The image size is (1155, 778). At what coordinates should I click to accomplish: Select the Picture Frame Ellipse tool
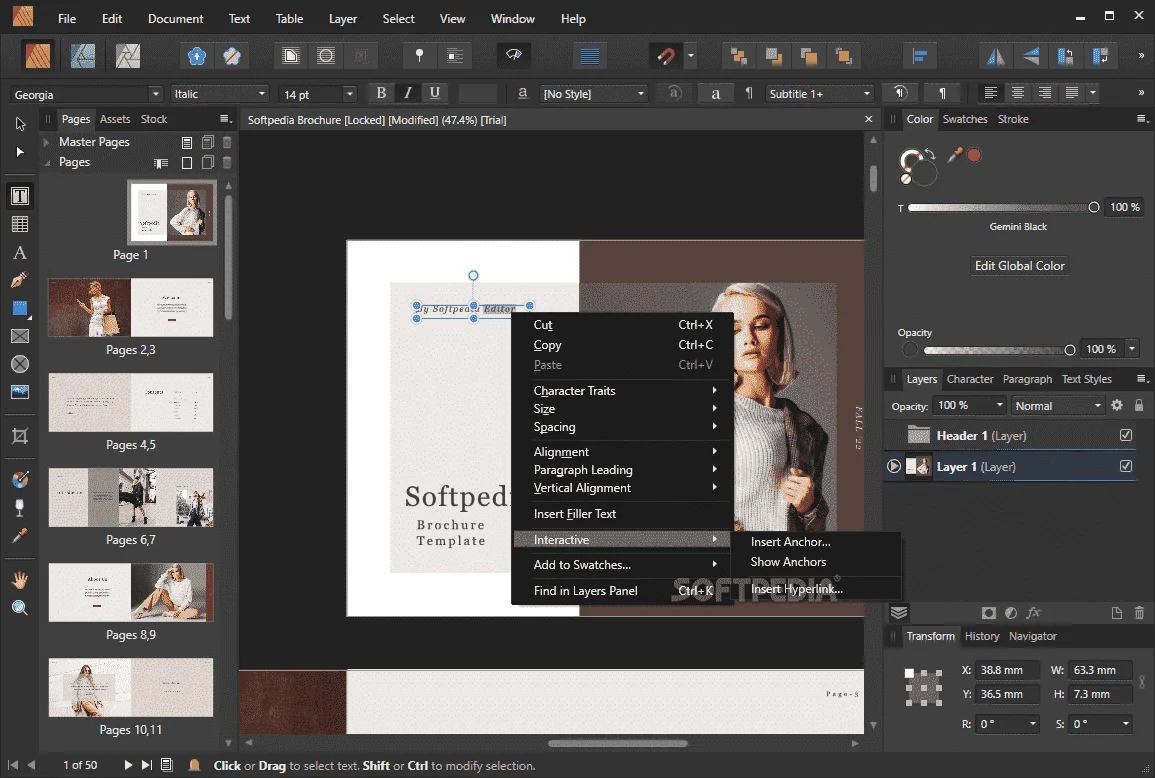pos(20,364)
